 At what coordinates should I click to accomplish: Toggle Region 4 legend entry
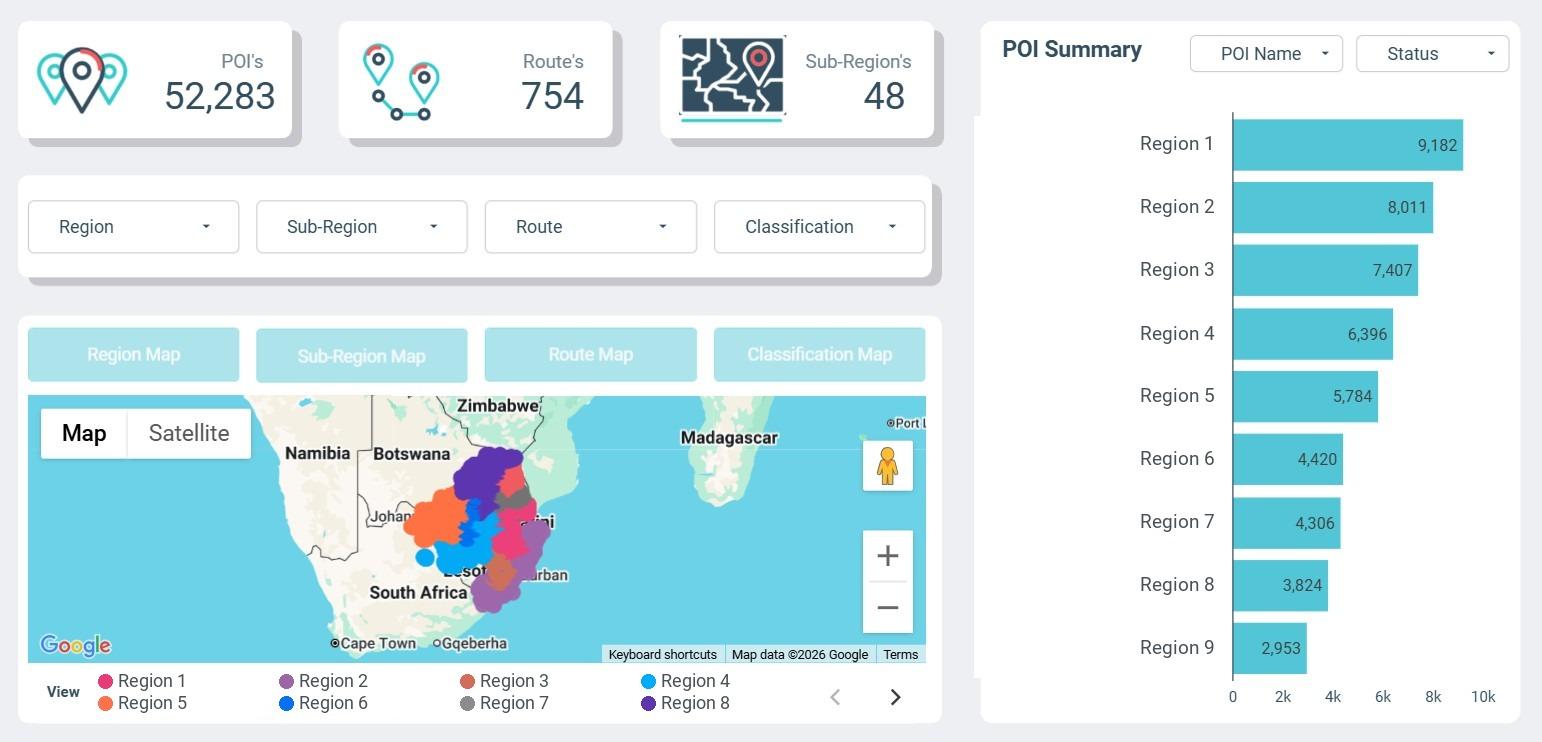685,681
